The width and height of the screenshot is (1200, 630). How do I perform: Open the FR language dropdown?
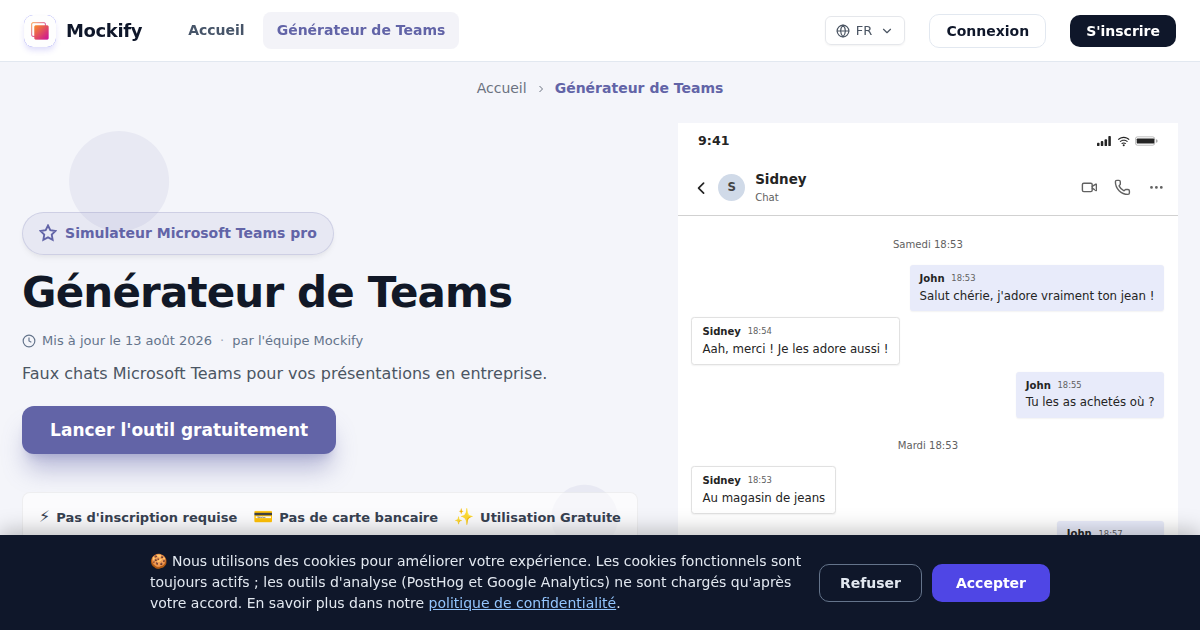[x=865, y=31]
